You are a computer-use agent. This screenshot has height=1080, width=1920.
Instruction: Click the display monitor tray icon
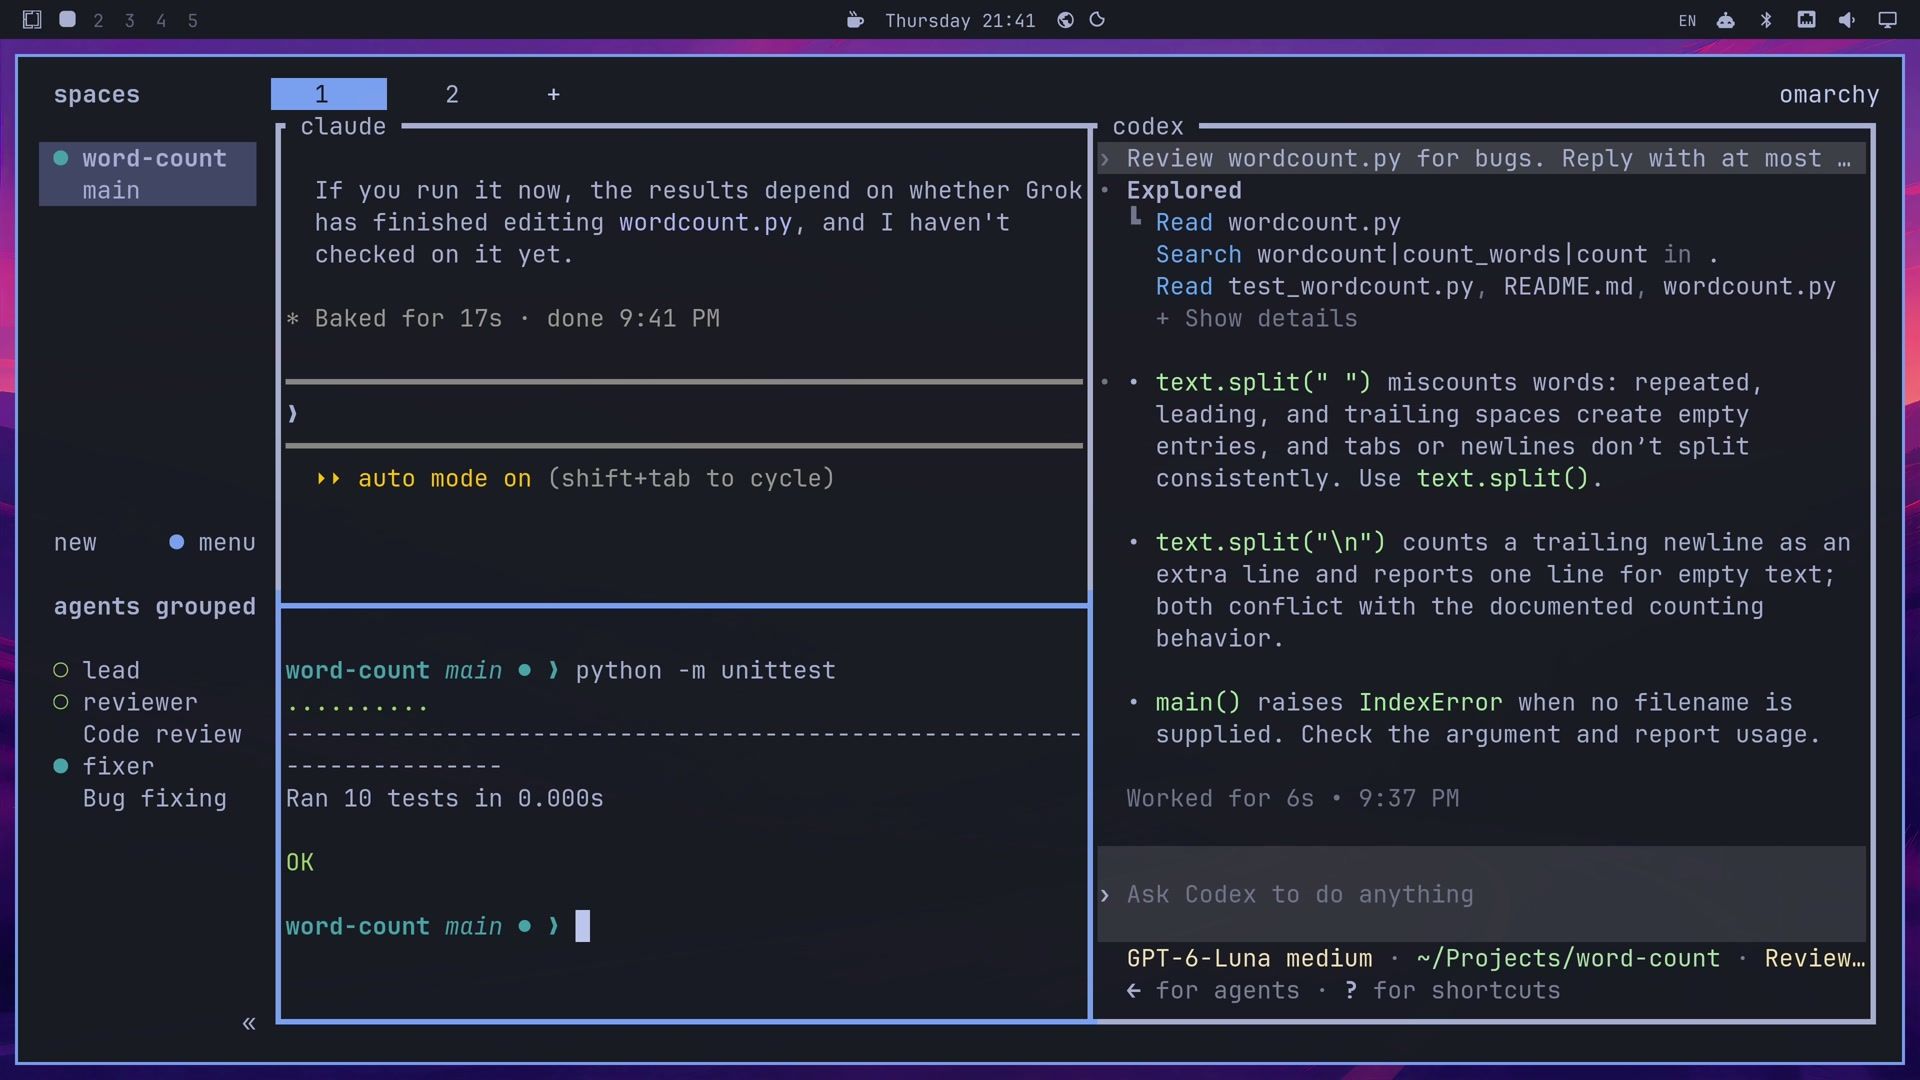pyautogui.click(x=1887, y=20)
